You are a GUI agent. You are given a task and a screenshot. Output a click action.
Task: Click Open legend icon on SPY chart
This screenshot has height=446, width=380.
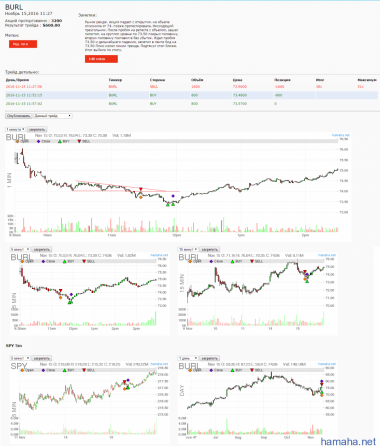point(22,370)
